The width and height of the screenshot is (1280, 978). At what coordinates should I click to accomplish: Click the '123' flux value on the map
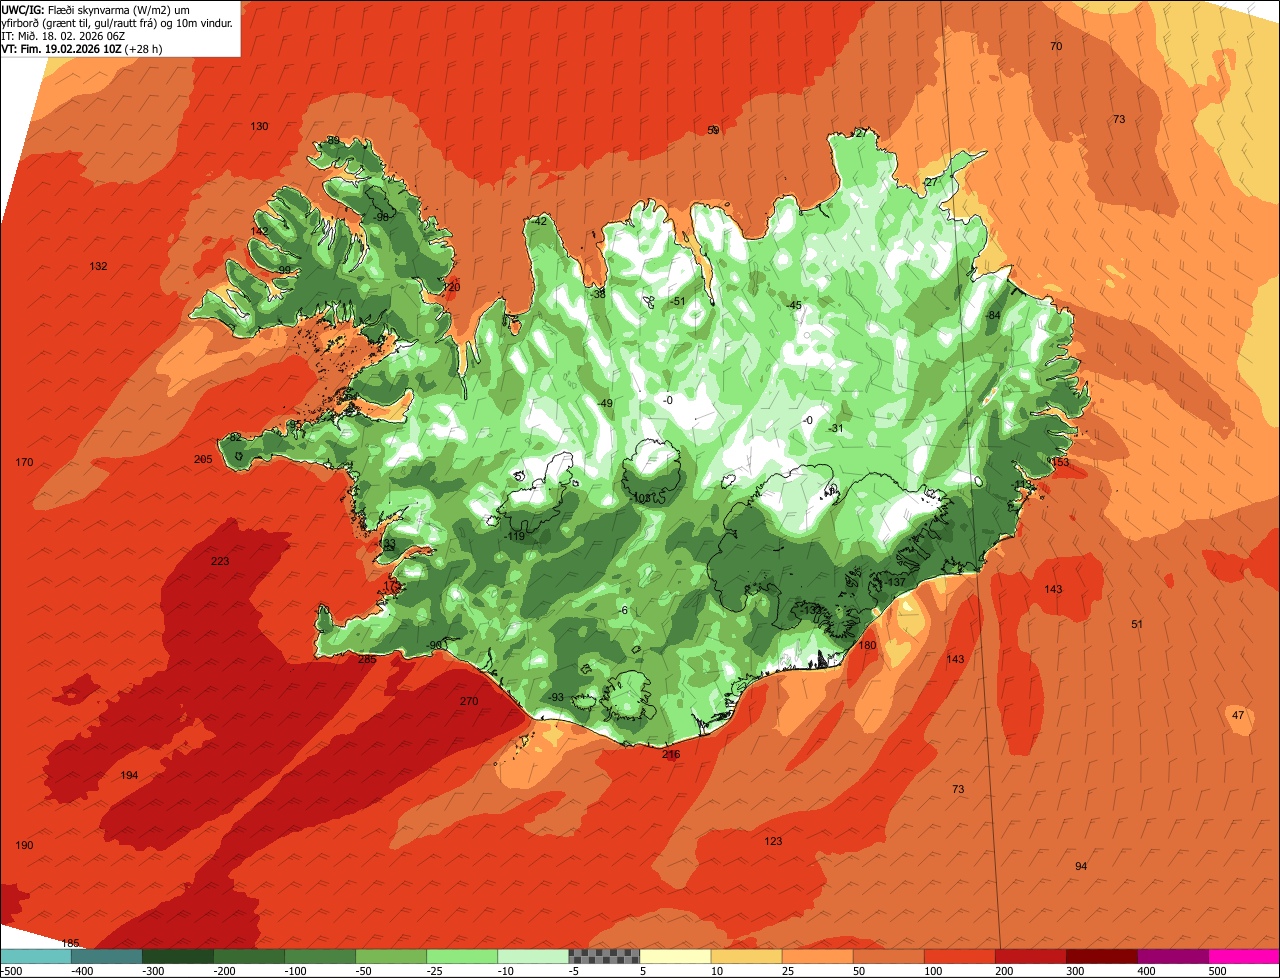tap(773, 842)
